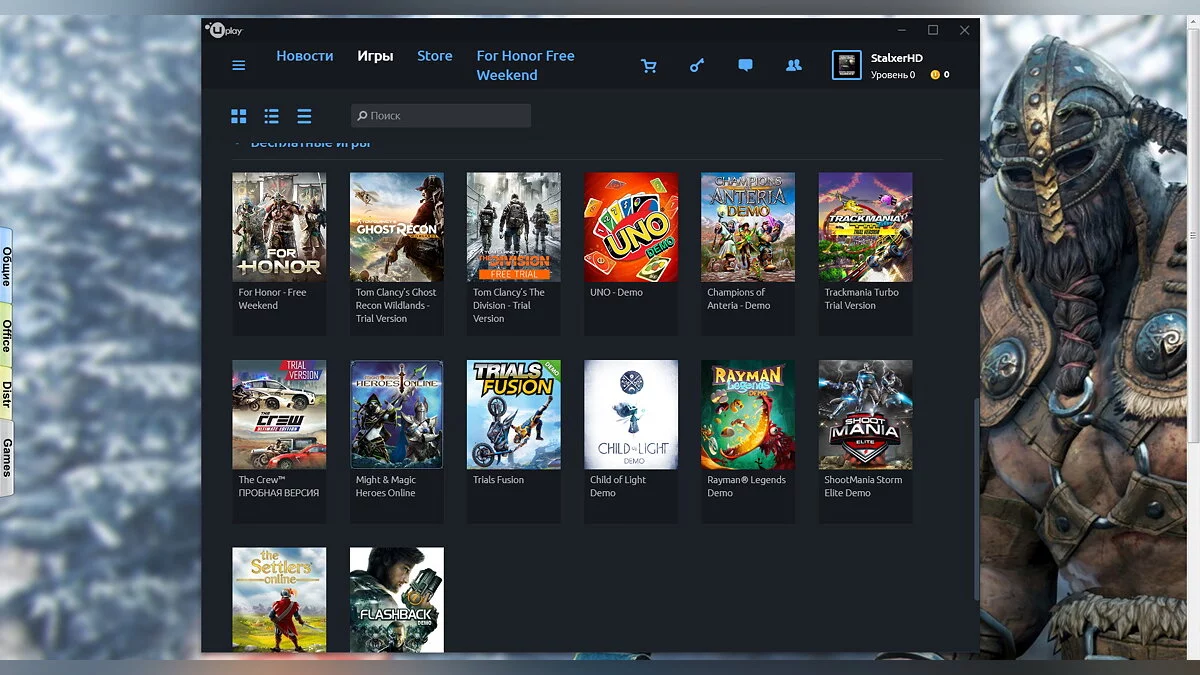Screen dimensions: 1200x675
Task: Click the Uplay coins icon
Action: click(x=935, y=75)
